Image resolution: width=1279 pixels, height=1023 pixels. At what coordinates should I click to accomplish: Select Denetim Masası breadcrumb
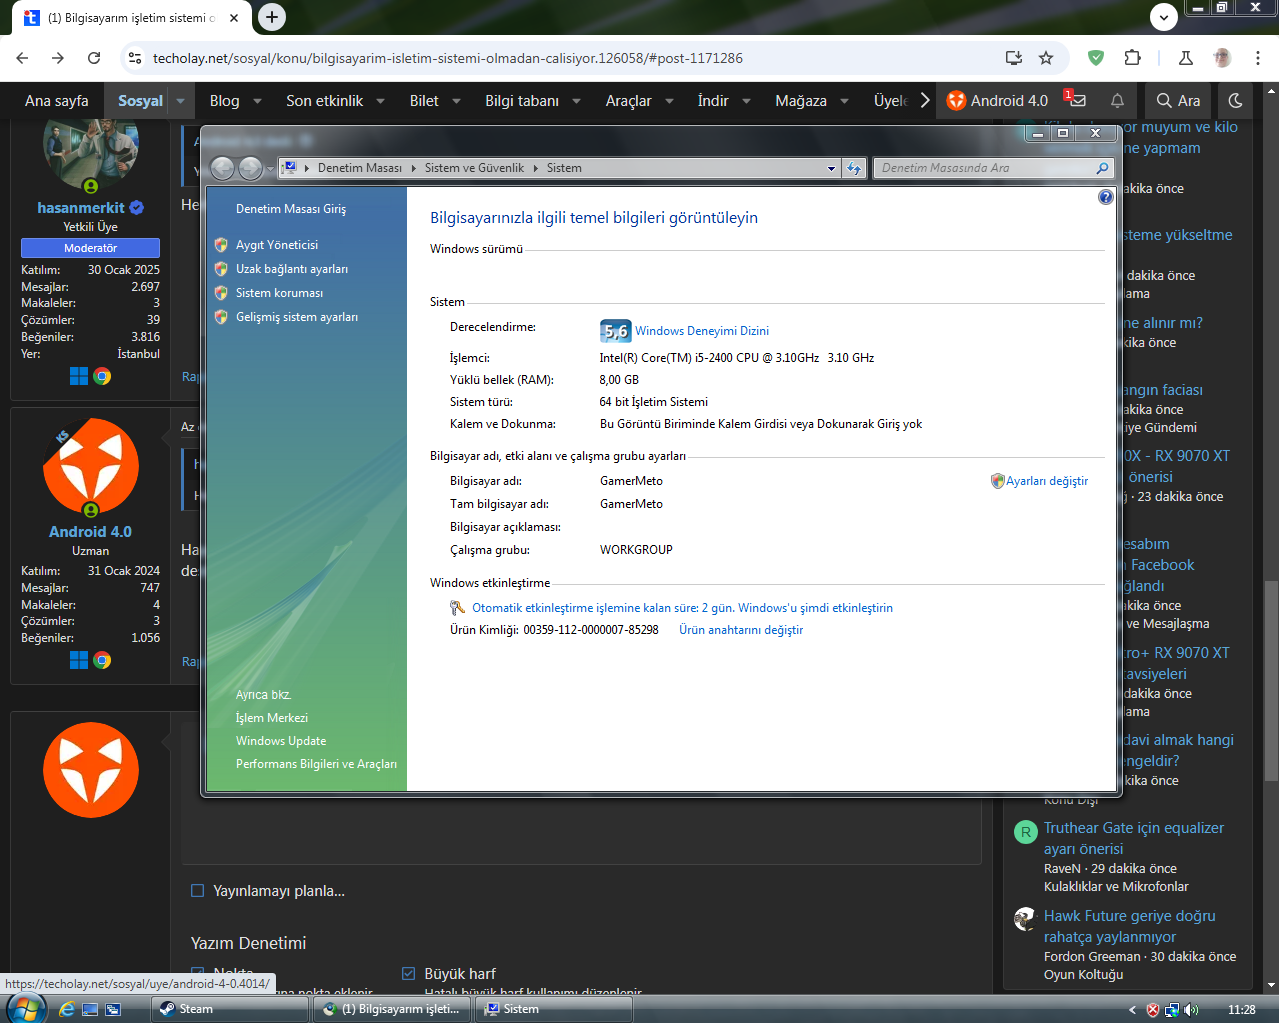(360, 168)
